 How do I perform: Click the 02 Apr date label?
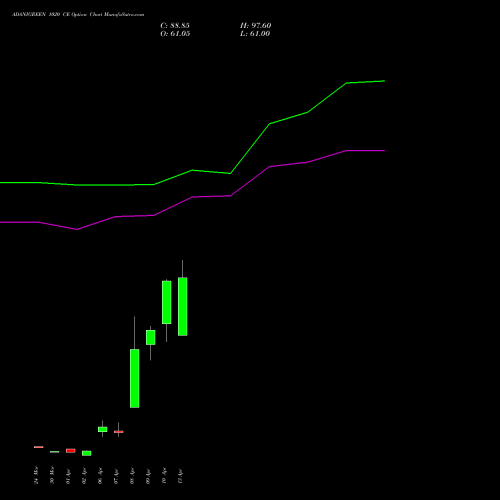84,477
